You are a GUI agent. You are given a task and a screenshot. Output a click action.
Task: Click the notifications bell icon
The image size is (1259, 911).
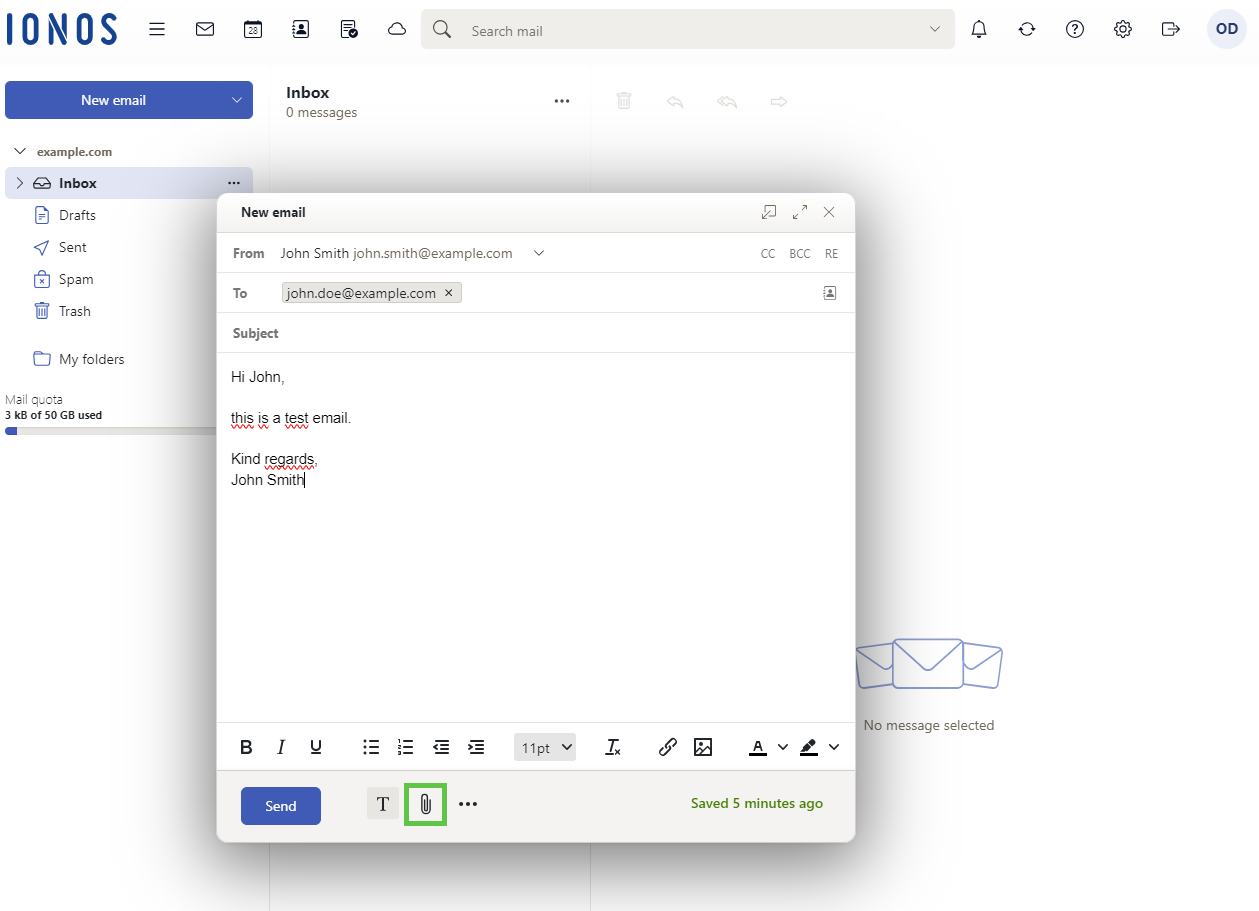click(979, 30)
